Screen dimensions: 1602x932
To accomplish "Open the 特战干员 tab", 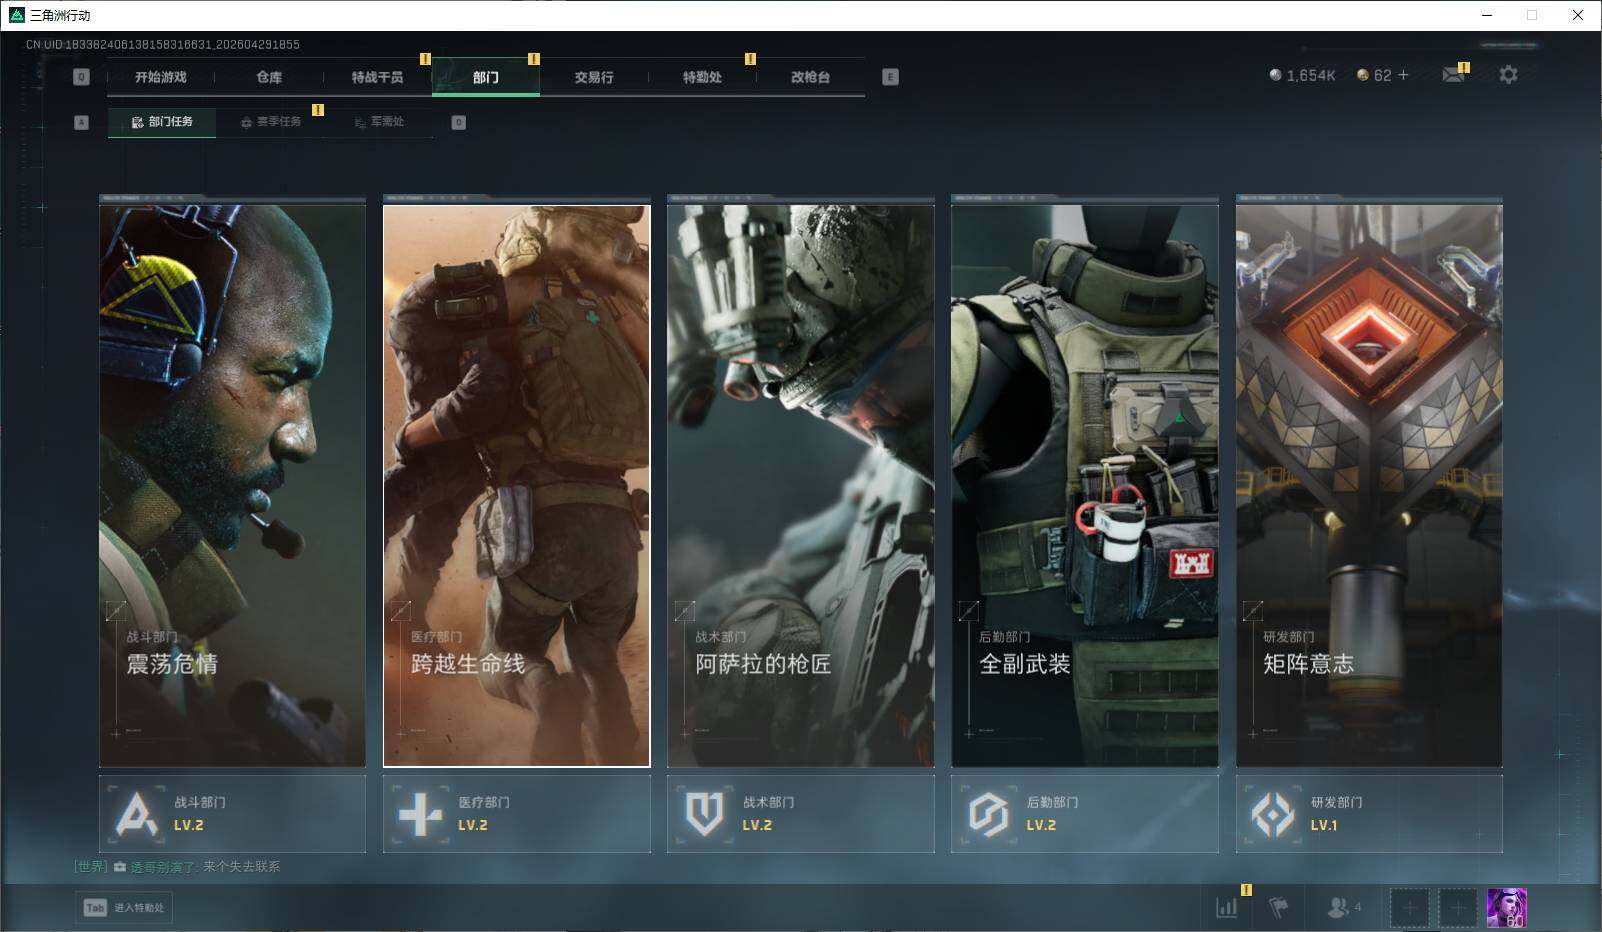I will pos(377,77).
